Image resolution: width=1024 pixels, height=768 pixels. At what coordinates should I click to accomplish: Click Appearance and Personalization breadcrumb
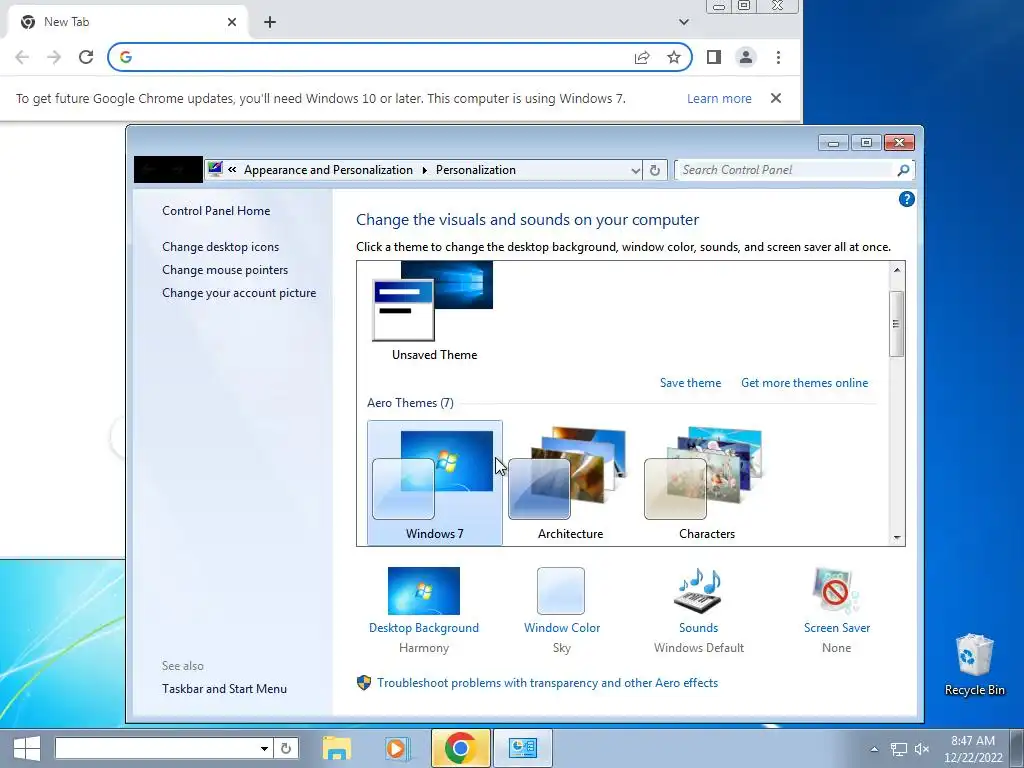pos(328,170)
